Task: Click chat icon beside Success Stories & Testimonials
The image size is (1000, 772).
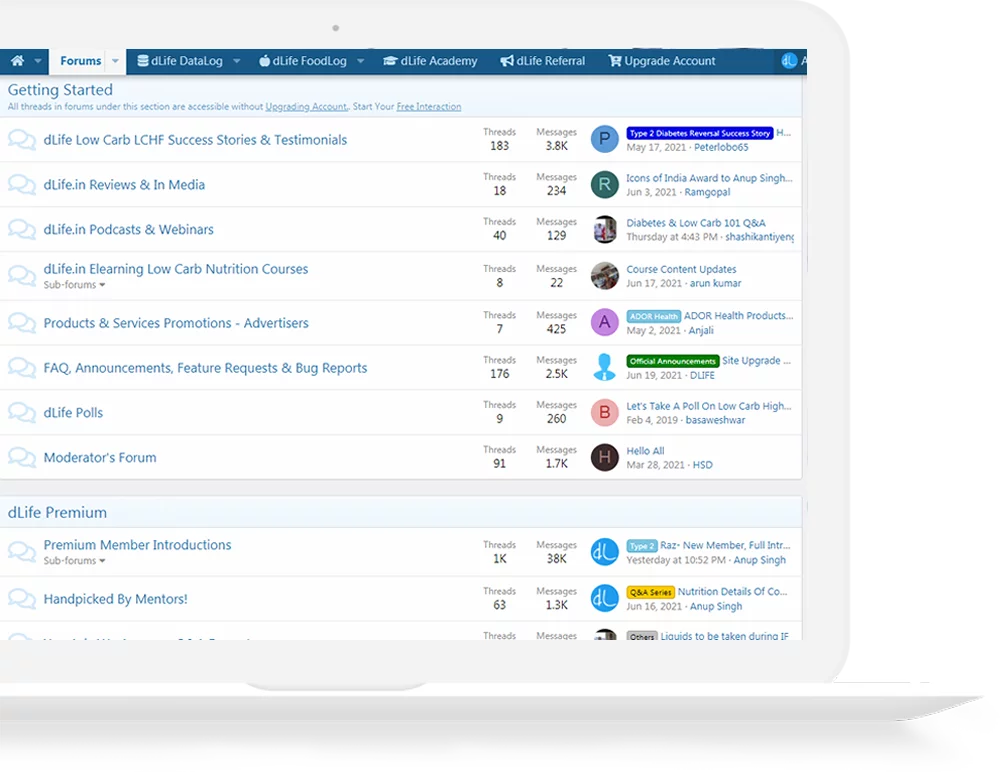Action: click(x=22, y=140)
